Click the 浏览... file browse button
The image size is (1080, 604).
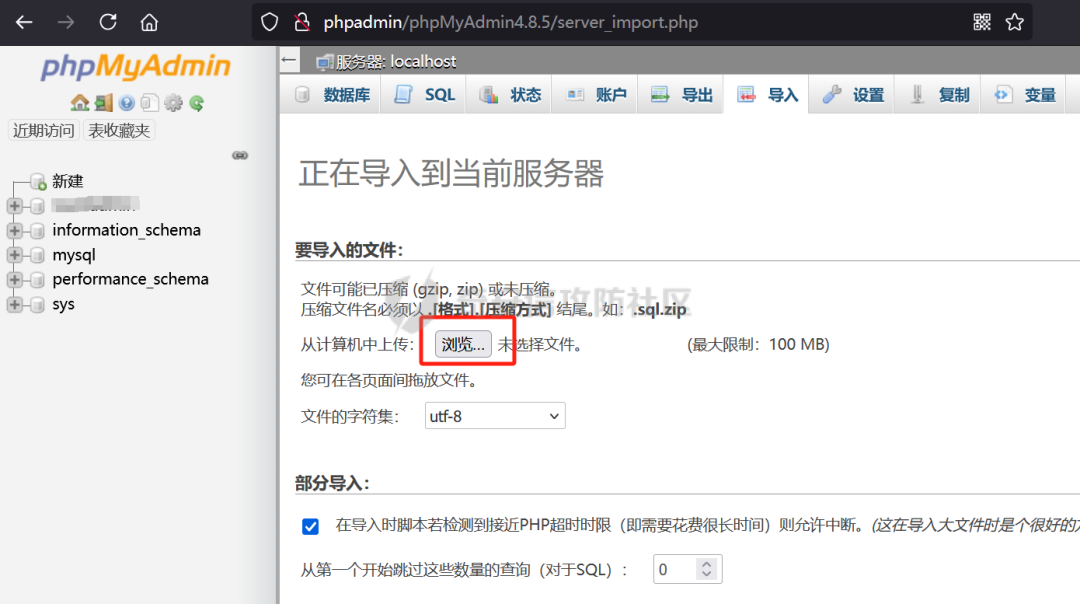point(463,344)
